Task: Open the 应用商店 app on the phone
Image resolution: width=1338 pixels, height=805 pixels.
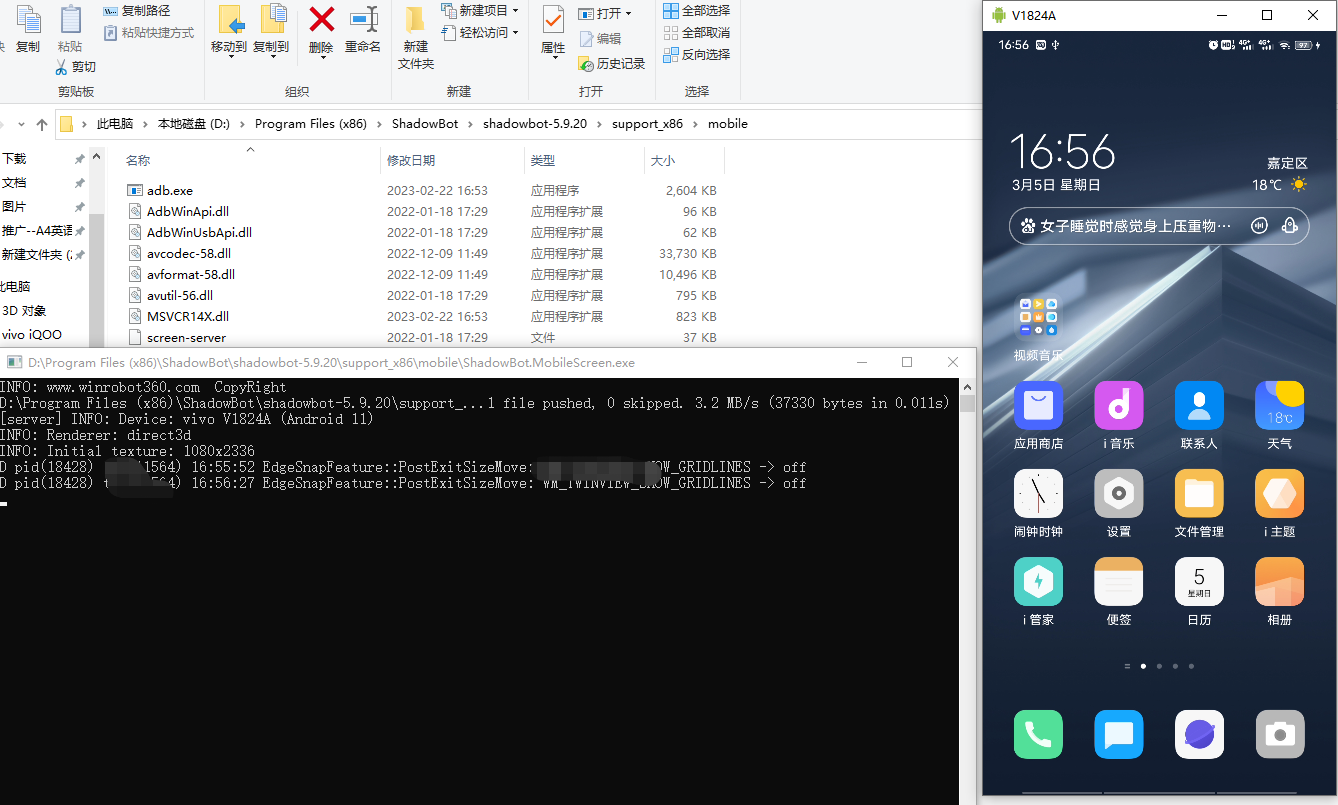Action: 1038,406
